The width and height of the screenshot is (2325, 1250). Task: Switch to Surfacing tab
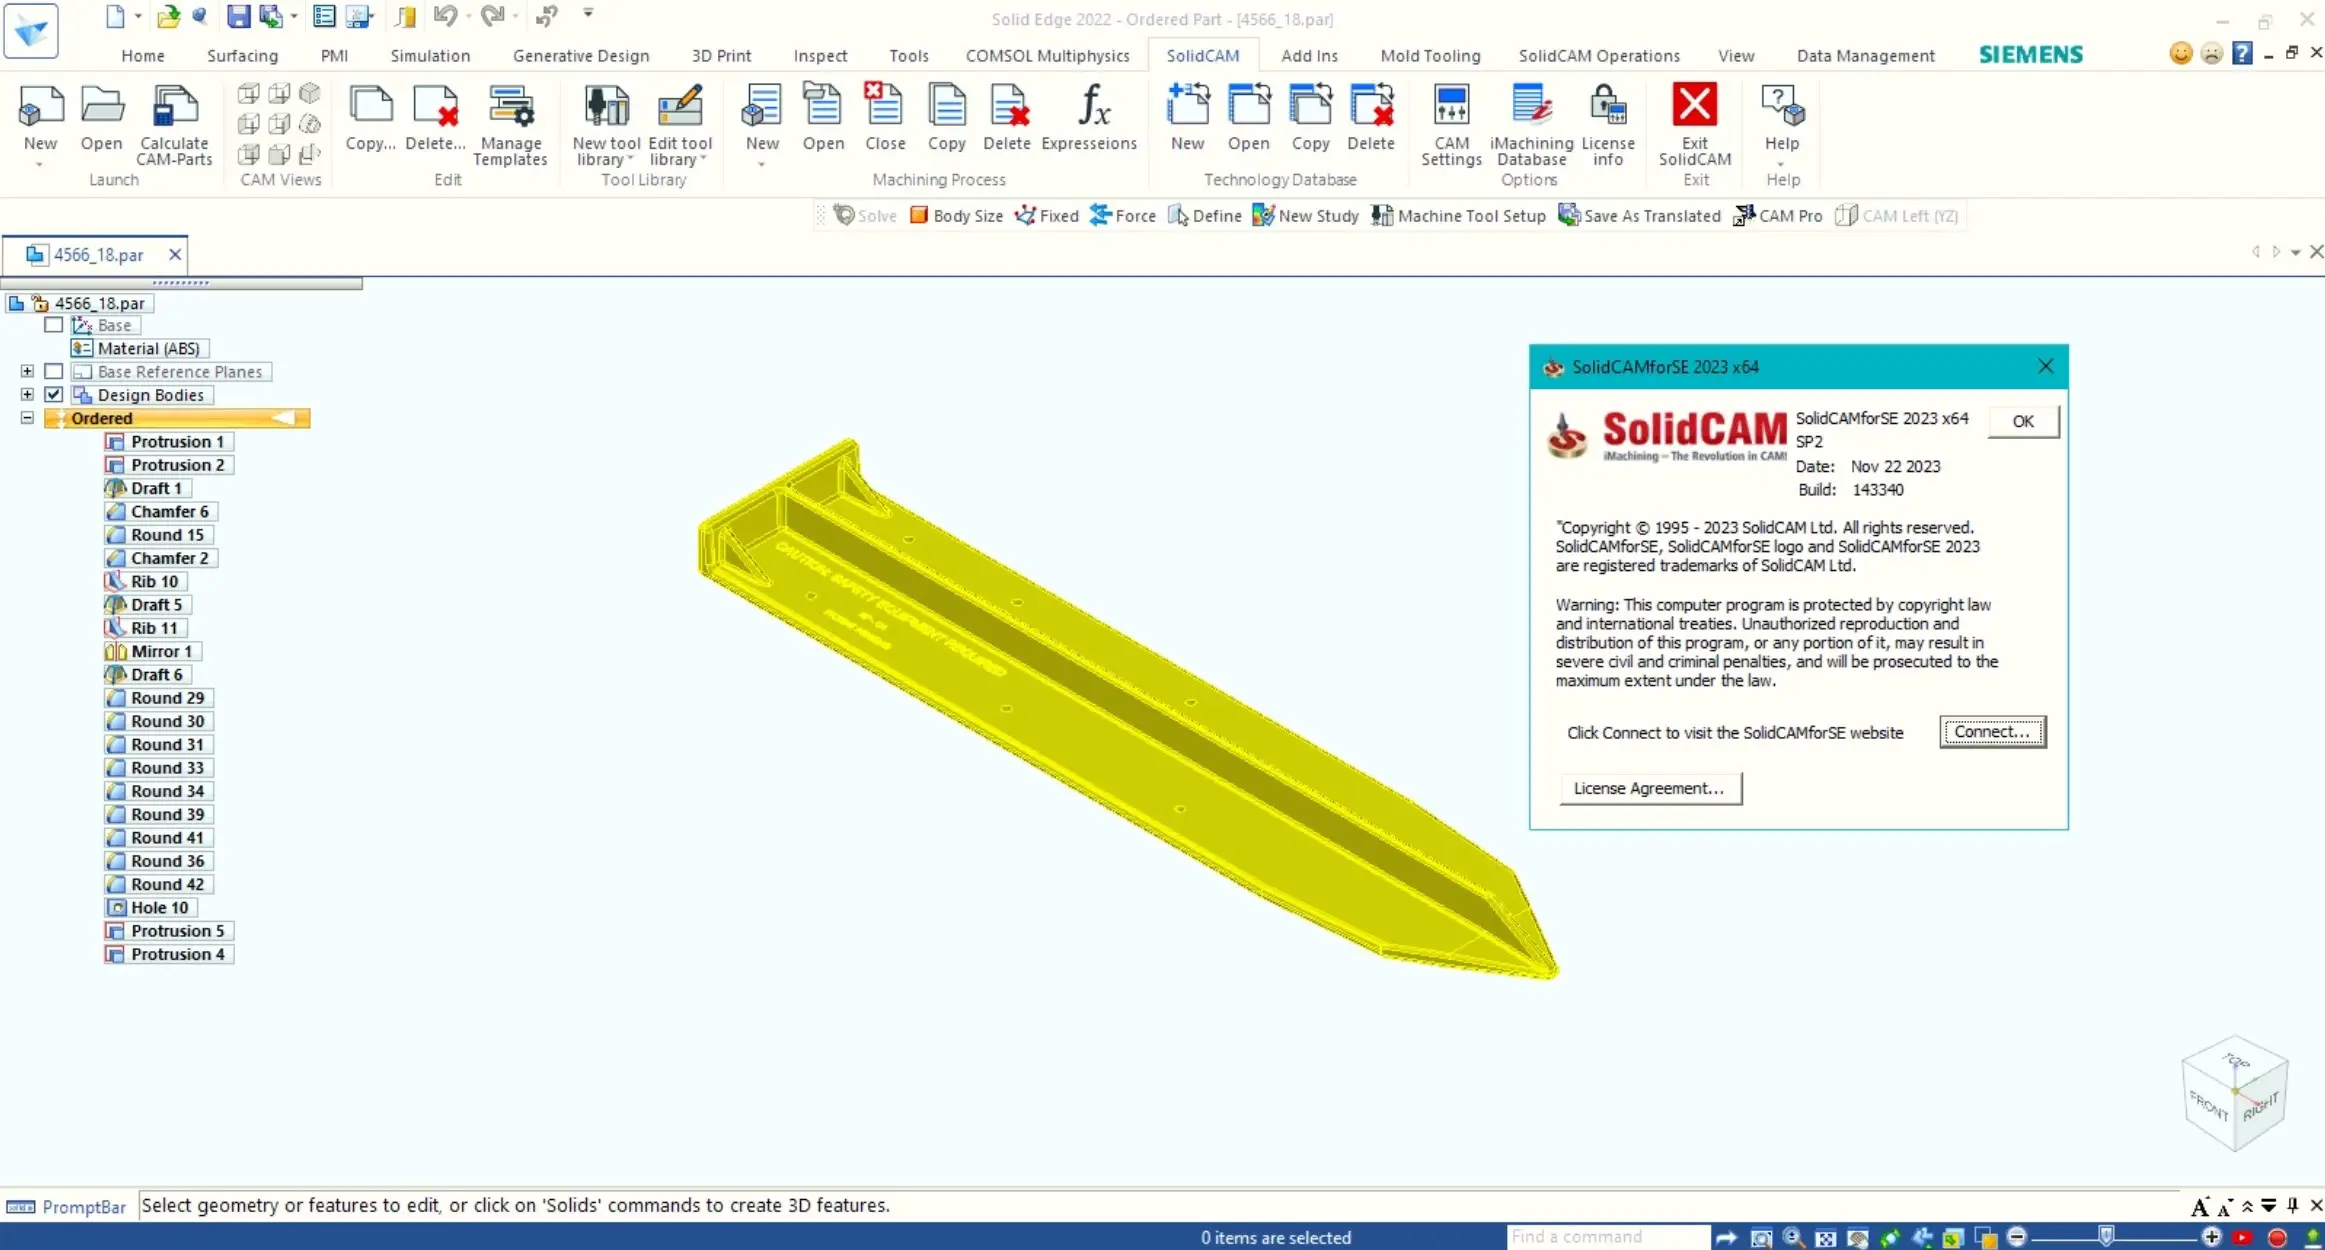point(243,56)
